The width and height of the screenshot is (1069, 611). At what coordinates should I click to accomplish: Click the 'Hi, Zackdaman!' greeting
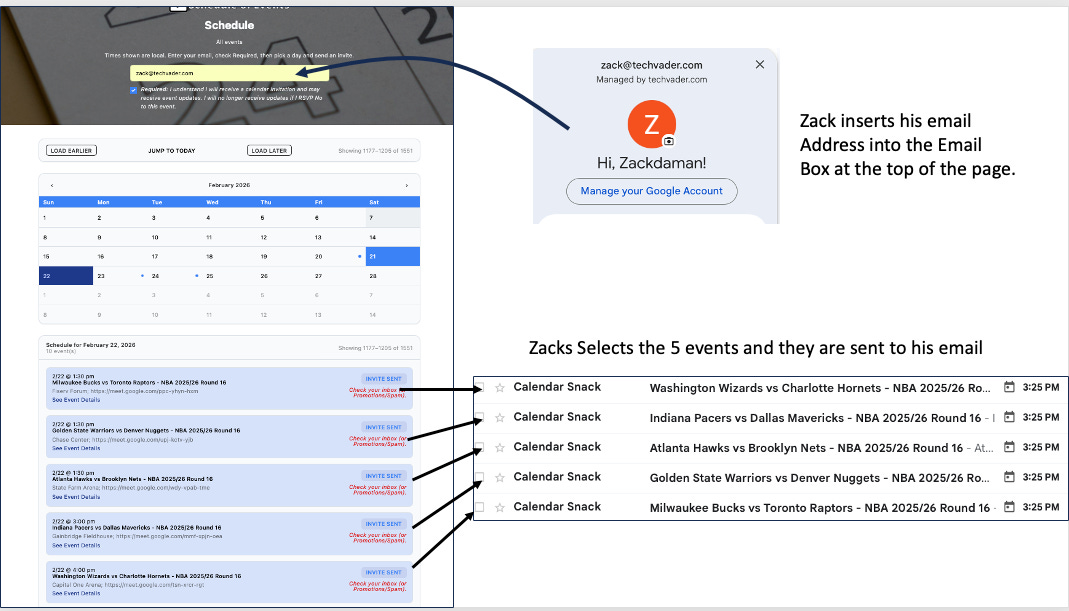pos(651,163)
